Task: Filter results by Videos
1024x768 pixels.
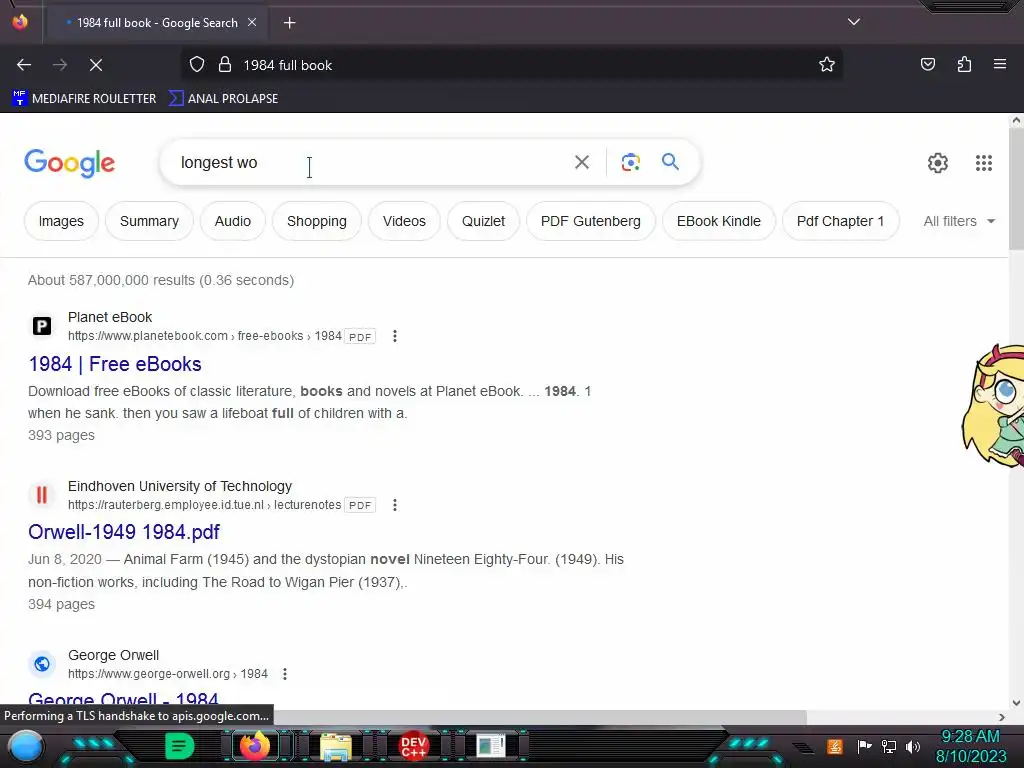Action: click(x=404, y=221)
